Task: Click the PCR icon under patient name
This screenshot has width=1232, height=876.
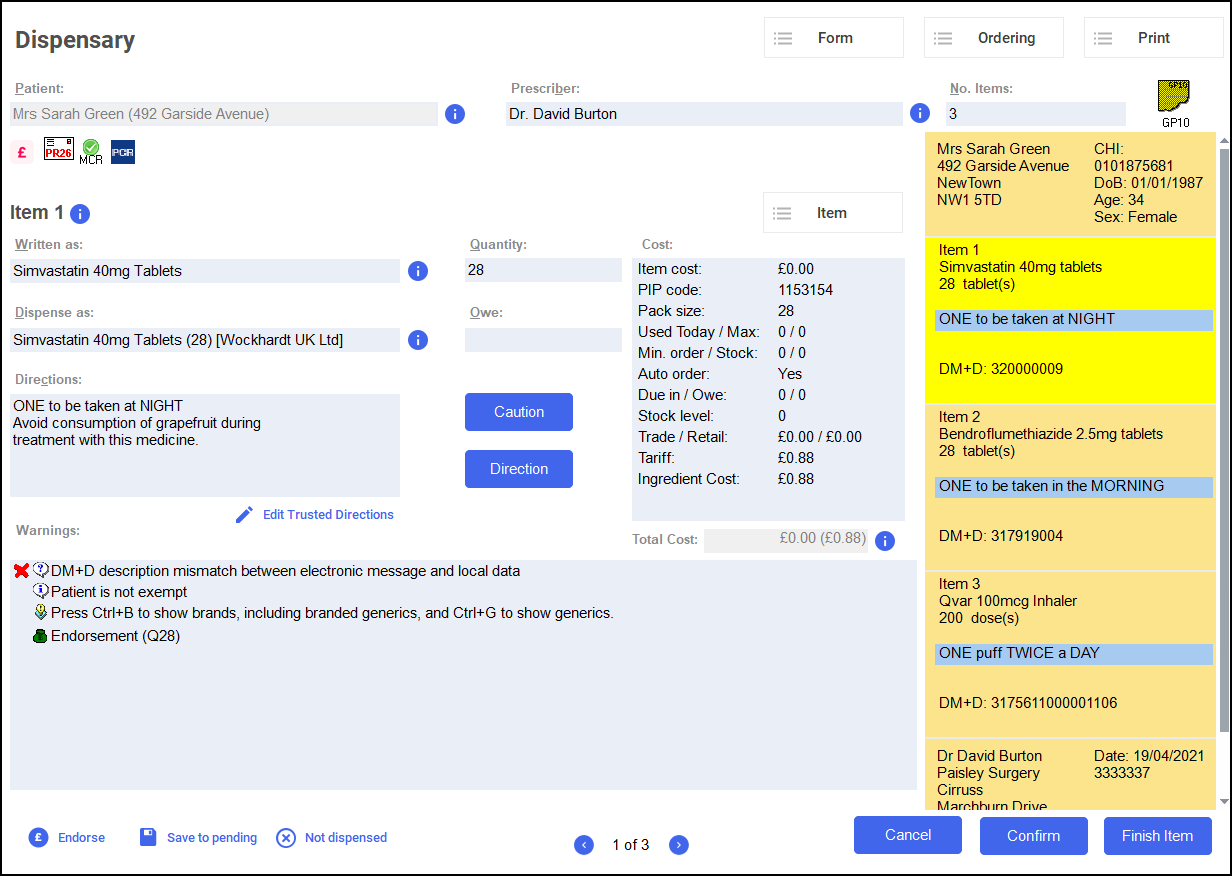Action: [x=122, y=152]
